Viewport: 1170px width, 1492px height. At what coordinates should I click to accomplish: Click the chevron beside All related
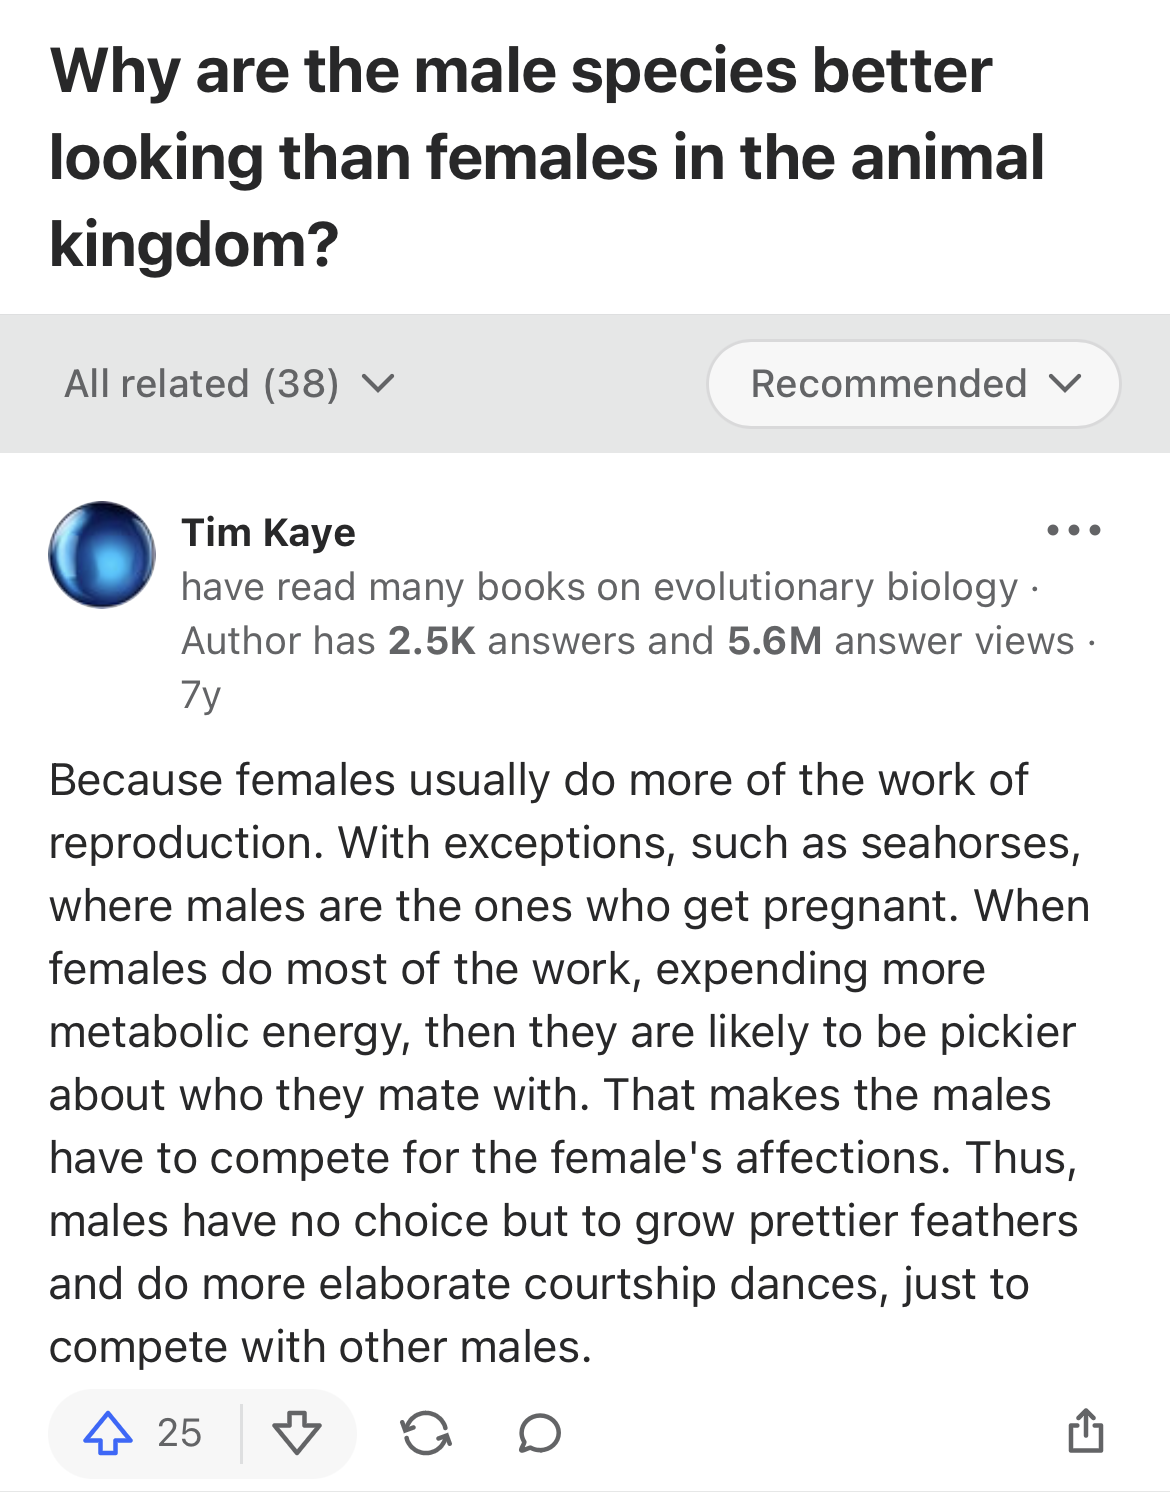(x=378, y=384)
